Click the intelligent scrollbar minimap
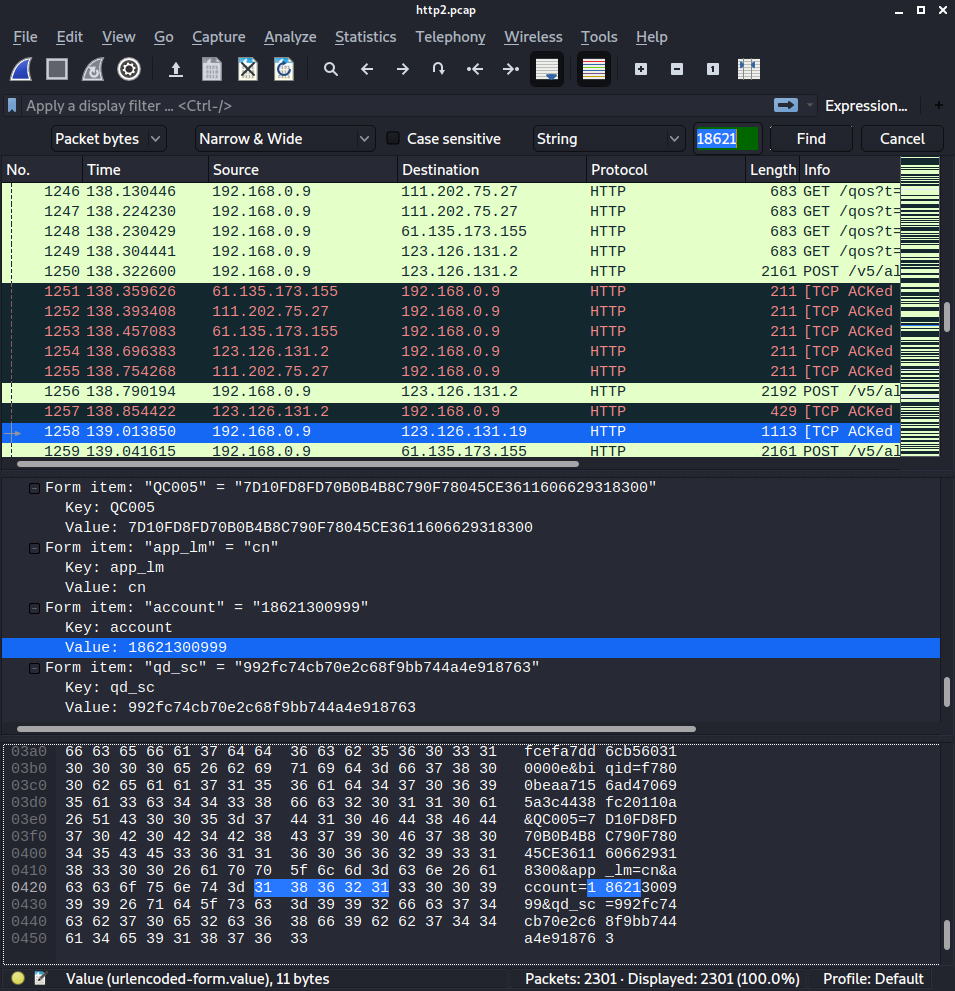This screenshot has height=991, width=955. point(920,306)
